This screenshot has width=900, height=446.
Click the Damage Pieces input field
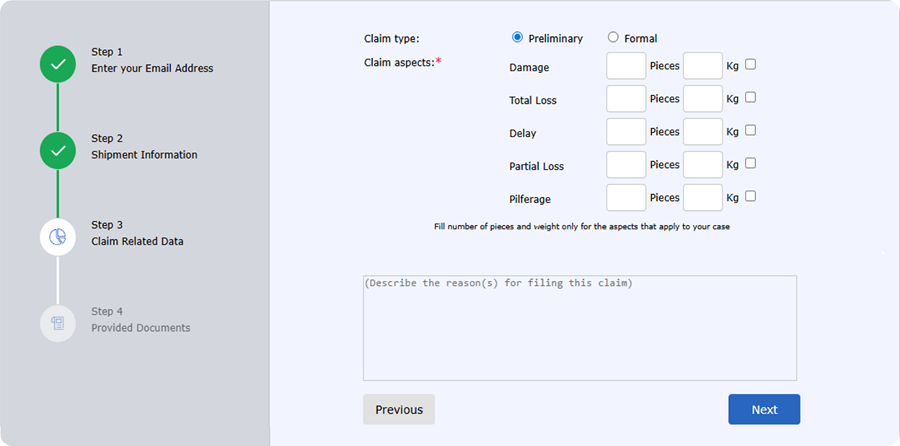(x=626, y=66)
